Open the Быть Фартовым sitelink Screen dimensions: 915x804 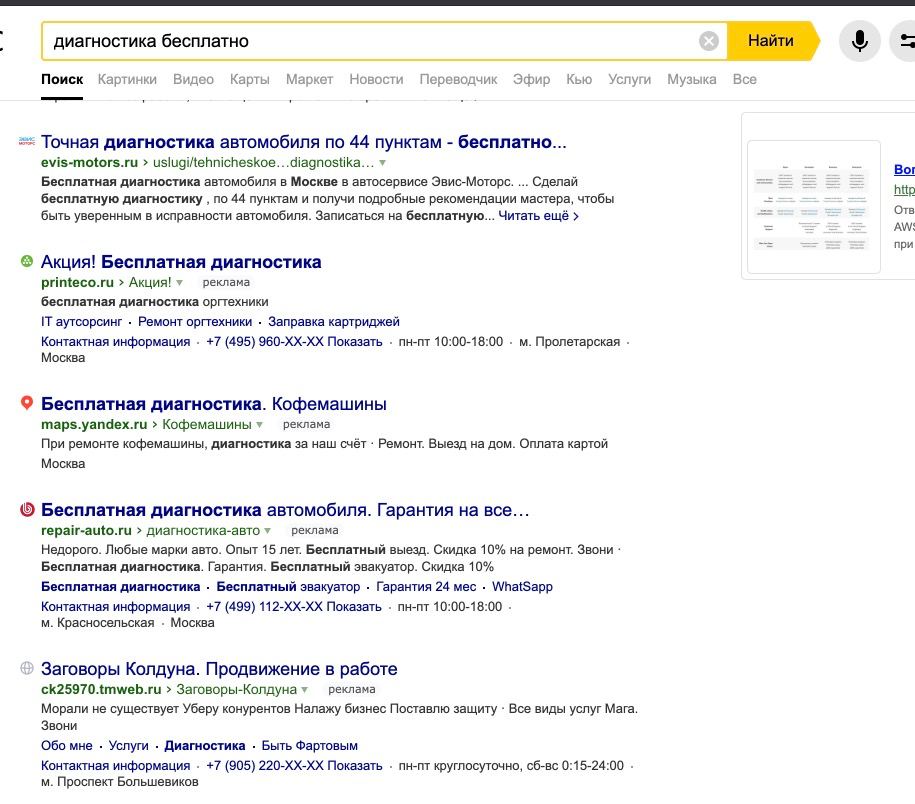pyautogui.click(x=309, y=746)
